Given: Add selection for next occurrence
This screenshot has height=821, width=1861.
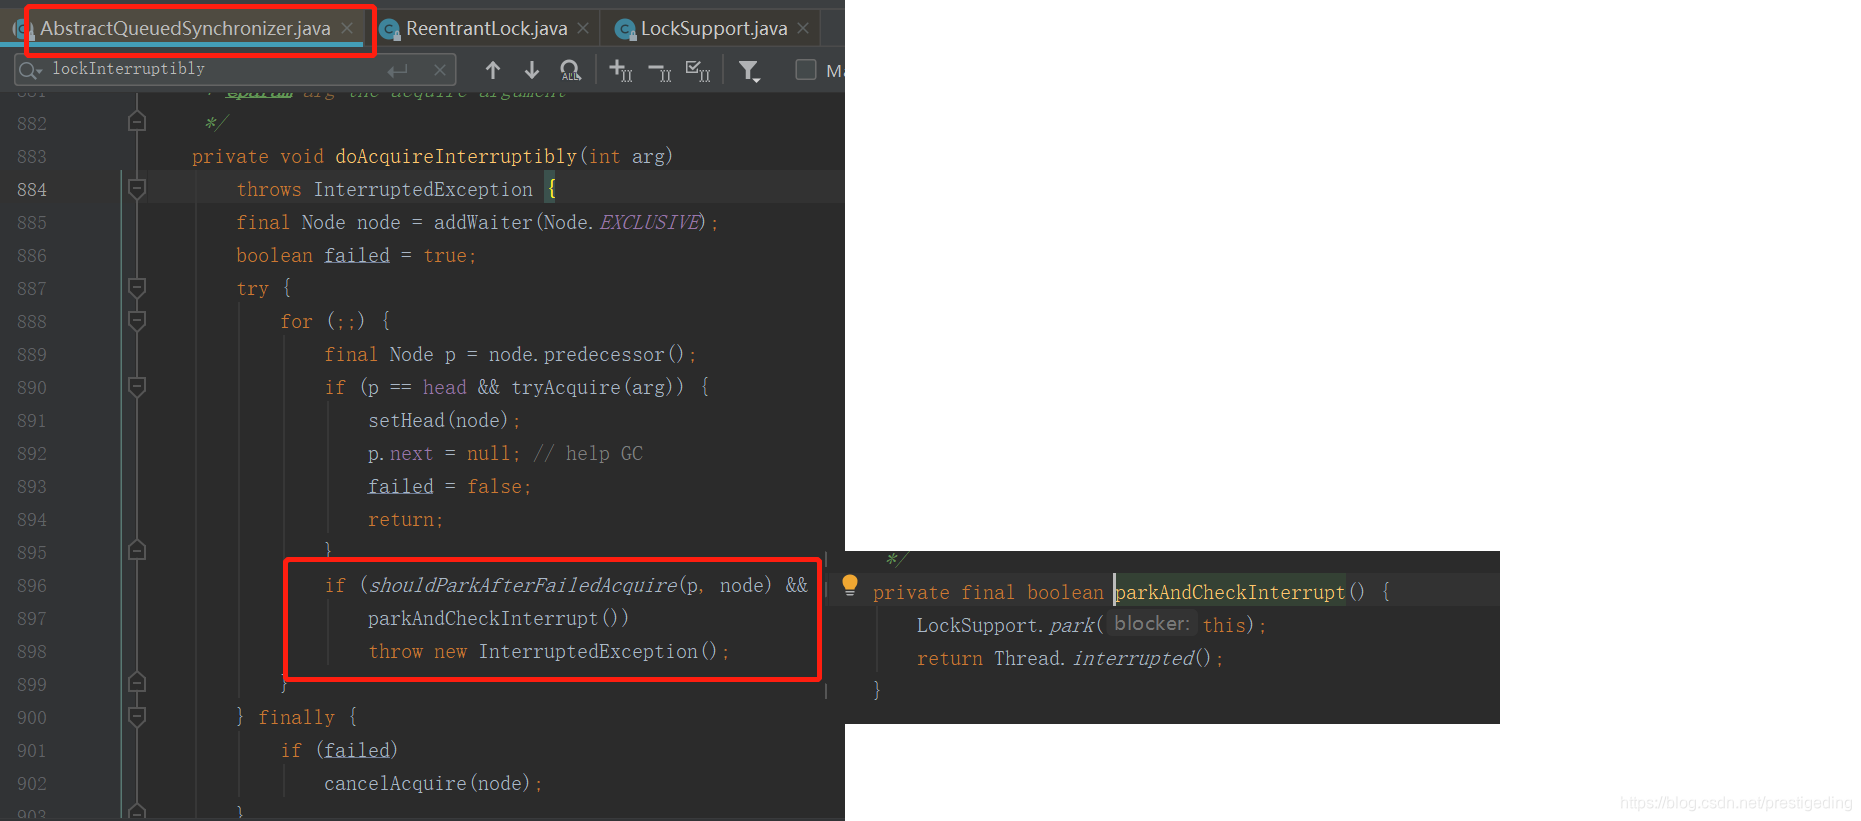Looking at the screenshot, I should 621,70.
